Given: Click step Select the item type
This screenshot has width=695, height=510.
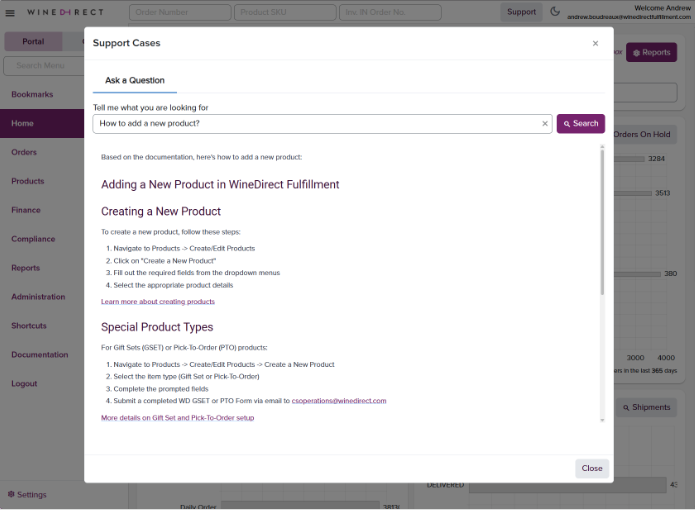Looking at the screenshot, I should coord(186,377).
